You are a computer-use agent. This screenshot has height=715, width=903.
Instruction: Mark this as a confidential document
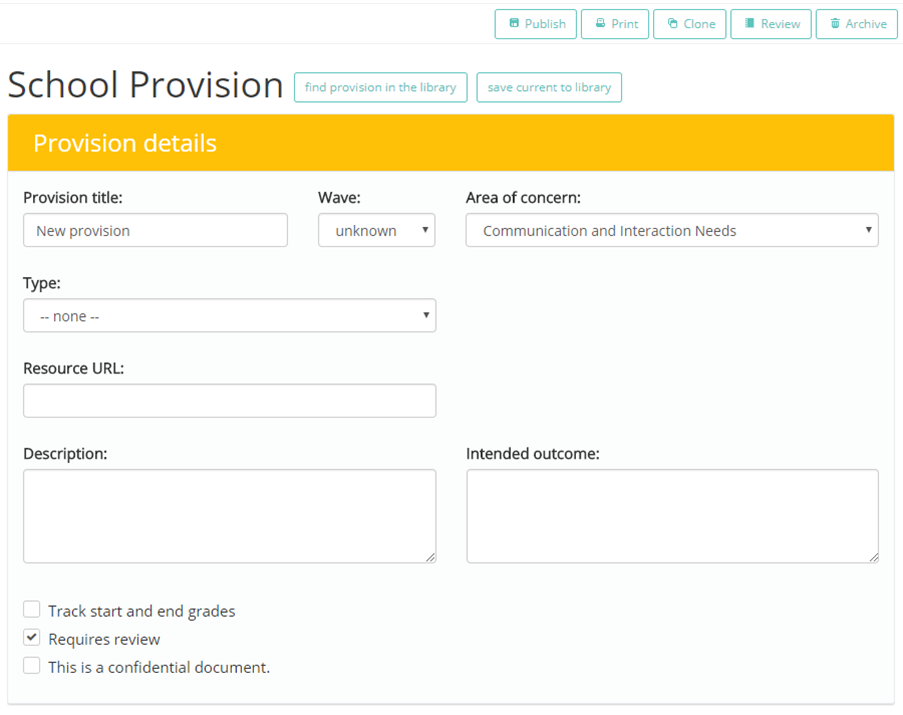point(31,665)
